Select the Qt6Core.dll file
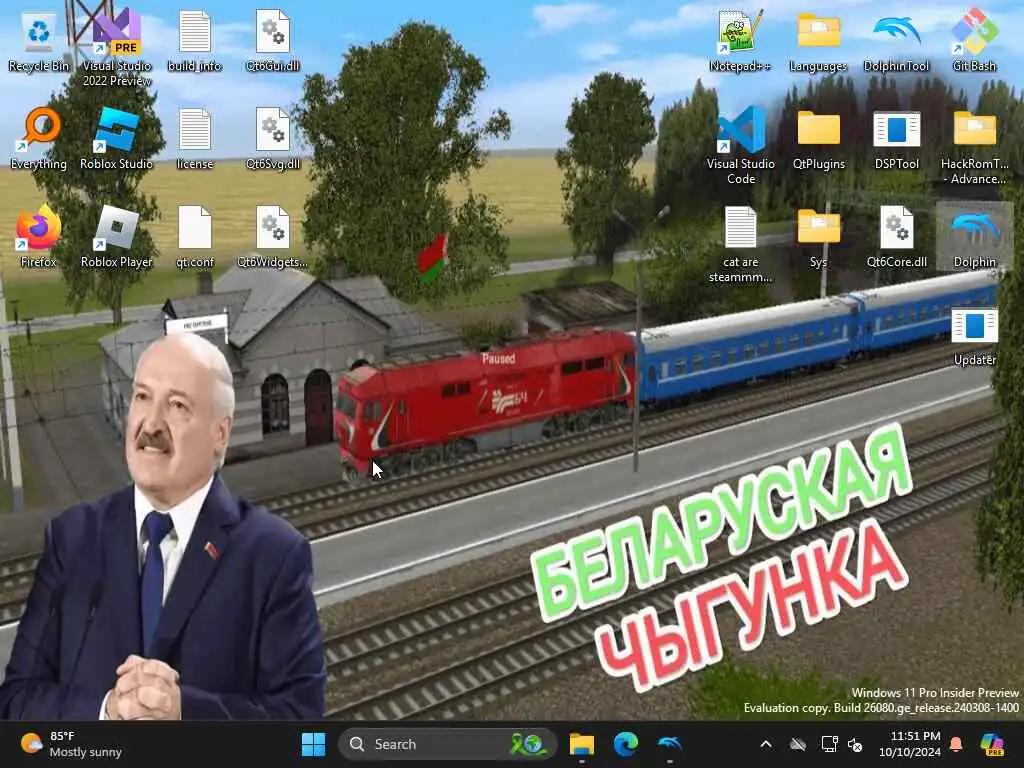Screen dimensions: 1024x768 point(897,238)
